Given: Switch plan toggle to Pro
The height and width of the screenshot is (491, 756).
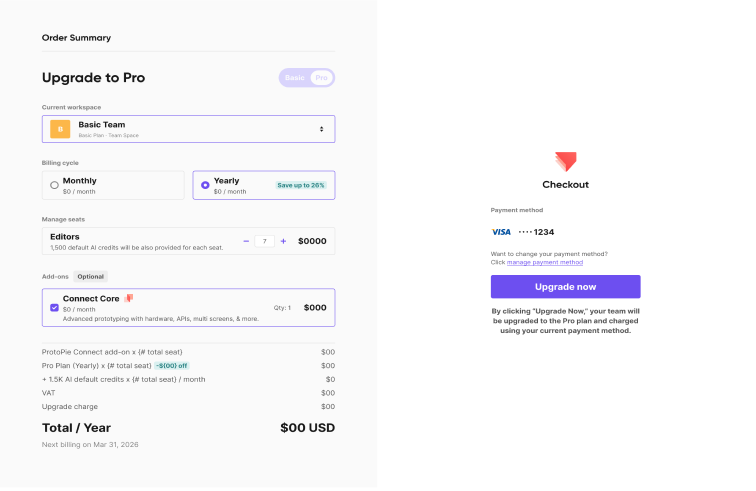Looking at the screenshot, I should (x=322, y=78).
